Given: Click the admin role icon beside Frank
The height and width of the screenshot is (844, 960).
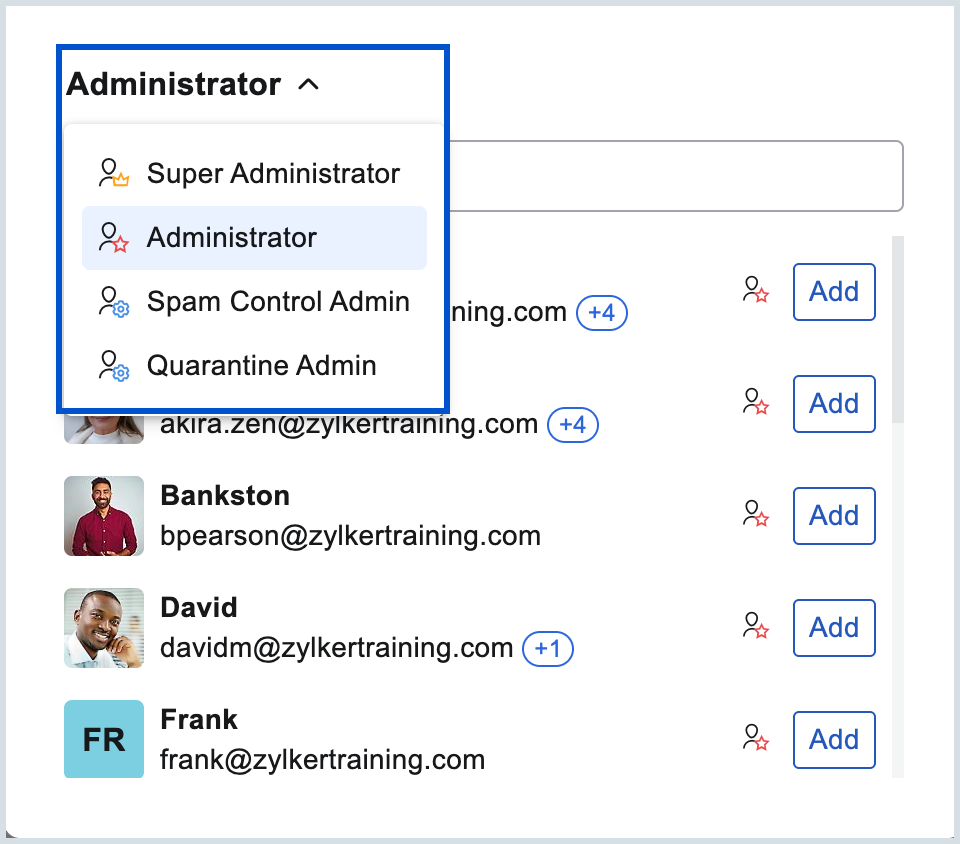Looking at the screenshot, I should (756, 739).
